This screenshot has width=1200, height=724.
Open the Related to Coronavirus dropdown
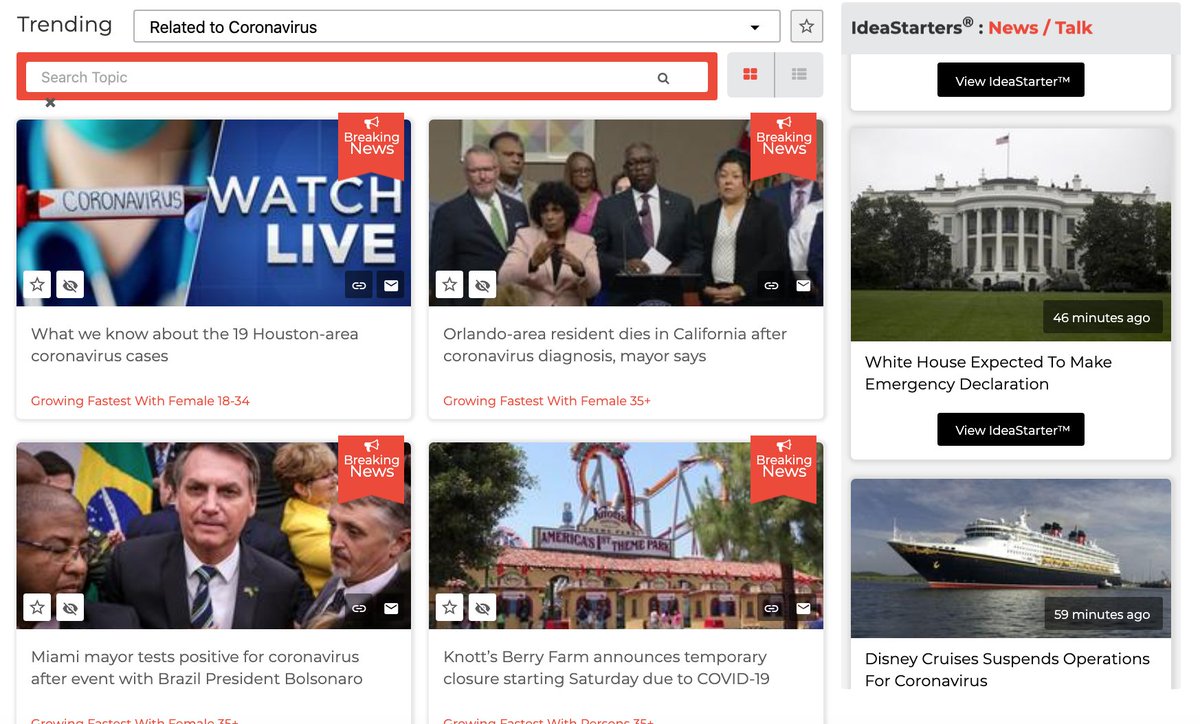tap(456, 27)
